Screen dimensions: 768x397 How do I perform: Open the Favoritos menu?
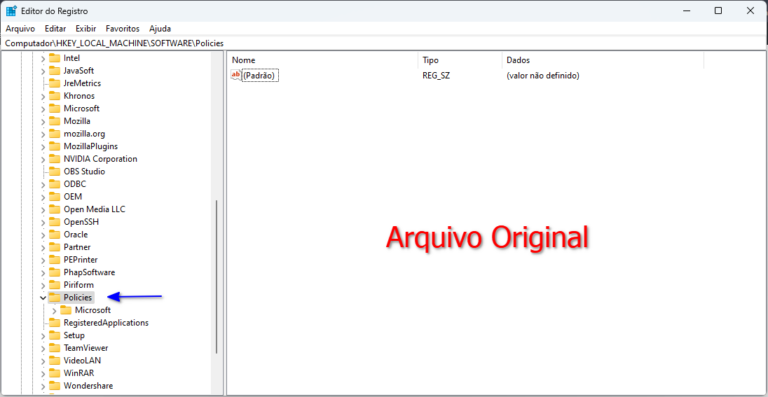[x=122, y=28]
